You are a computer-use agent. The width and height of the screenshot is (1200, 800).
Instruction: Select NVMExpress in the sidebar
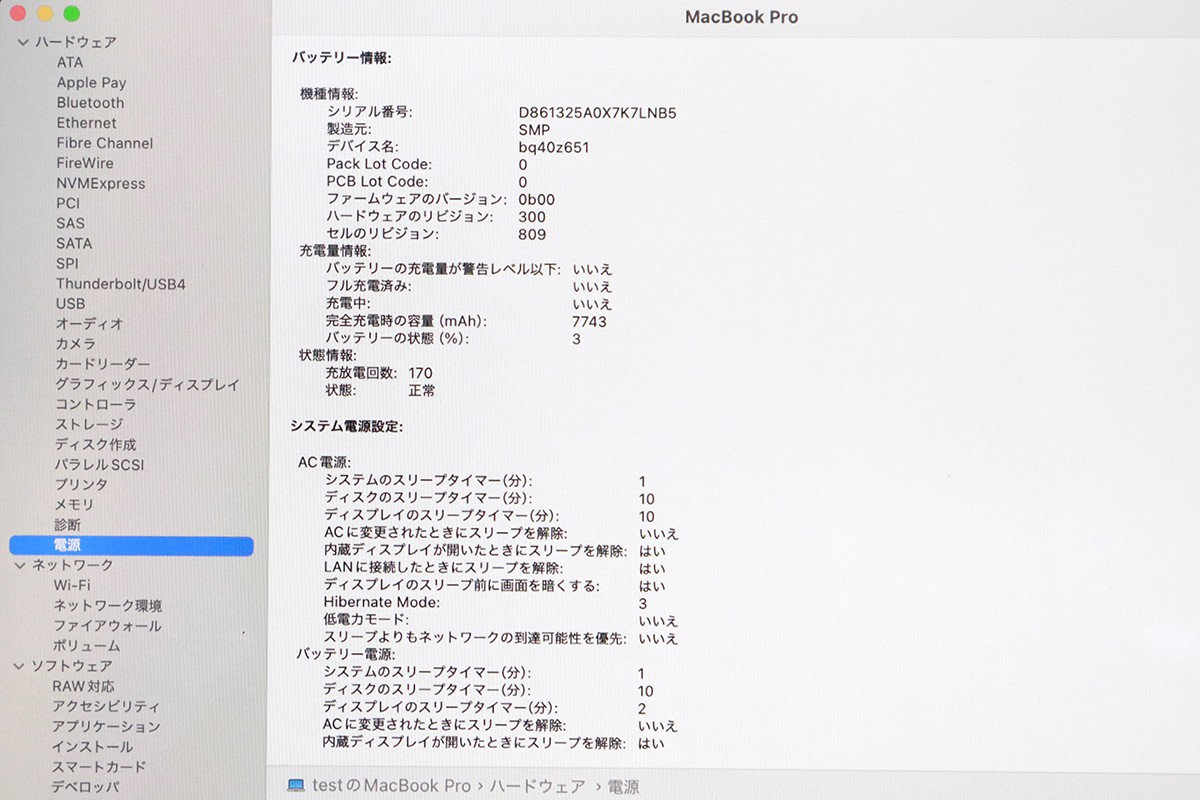100,183
